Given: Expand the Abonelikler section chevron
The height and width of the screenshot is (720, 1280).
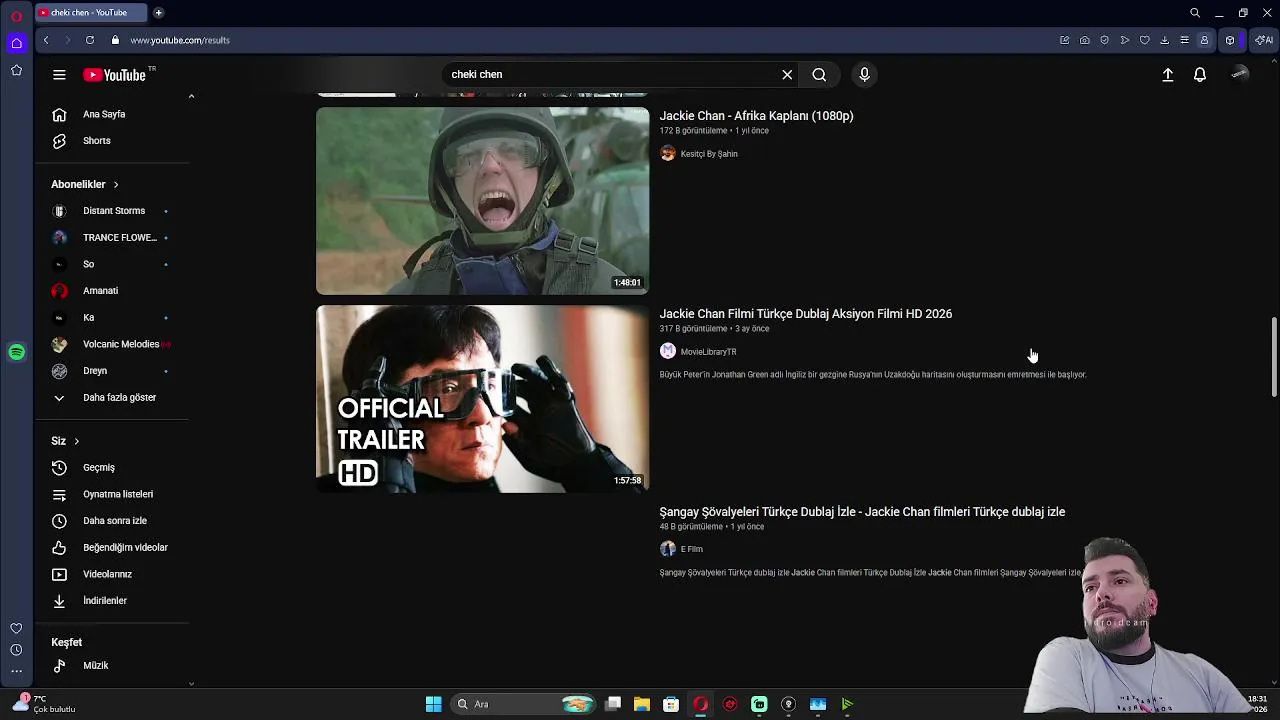Looking at the screenshot, I should point(115,185).
